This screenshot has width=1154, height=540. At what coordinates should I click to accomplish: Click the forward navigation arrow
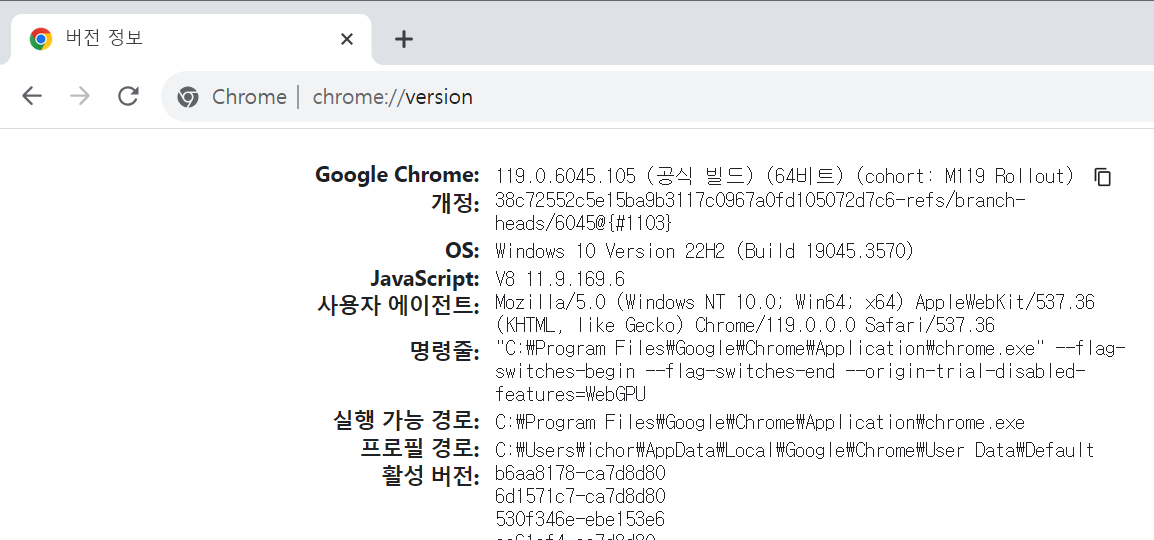click(x=79, y=96)
